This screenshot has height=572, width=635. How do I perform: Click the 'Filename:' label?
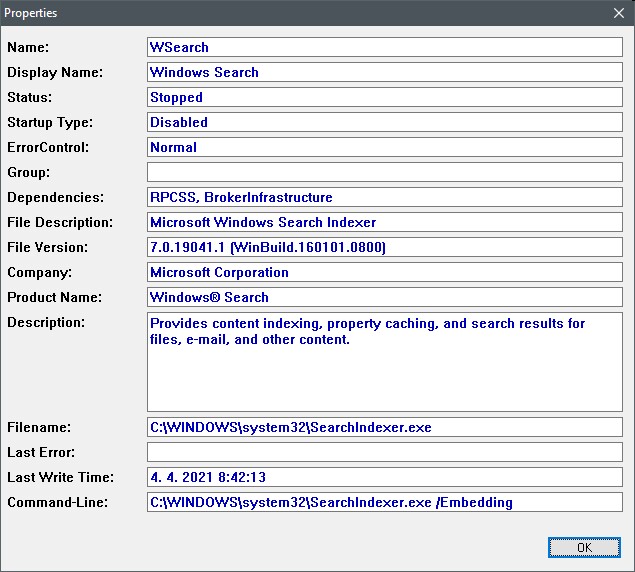[x=39, y=427]
